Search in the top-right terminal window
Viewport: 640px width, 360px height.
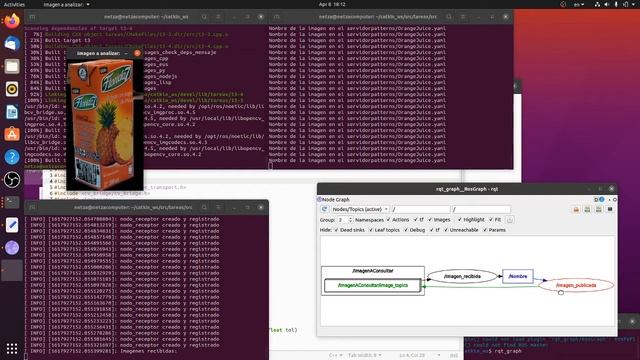pos(449,17)
